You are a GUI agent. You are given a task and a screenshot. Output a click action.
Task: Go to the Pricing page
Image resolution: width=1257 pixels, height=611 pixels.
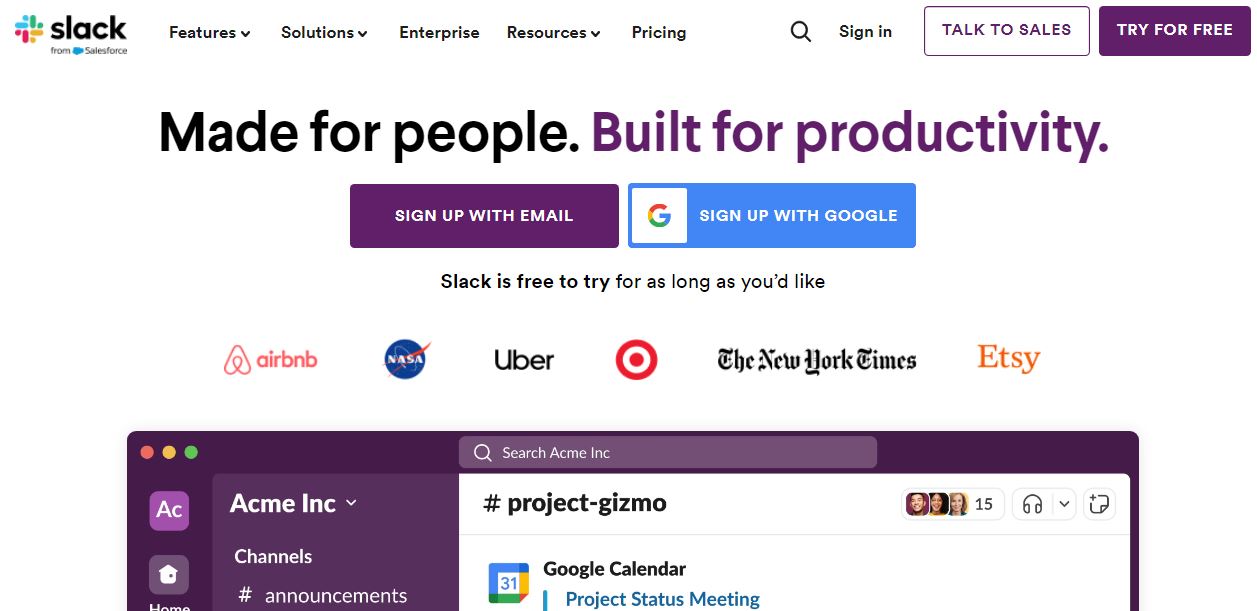point(659,33)
